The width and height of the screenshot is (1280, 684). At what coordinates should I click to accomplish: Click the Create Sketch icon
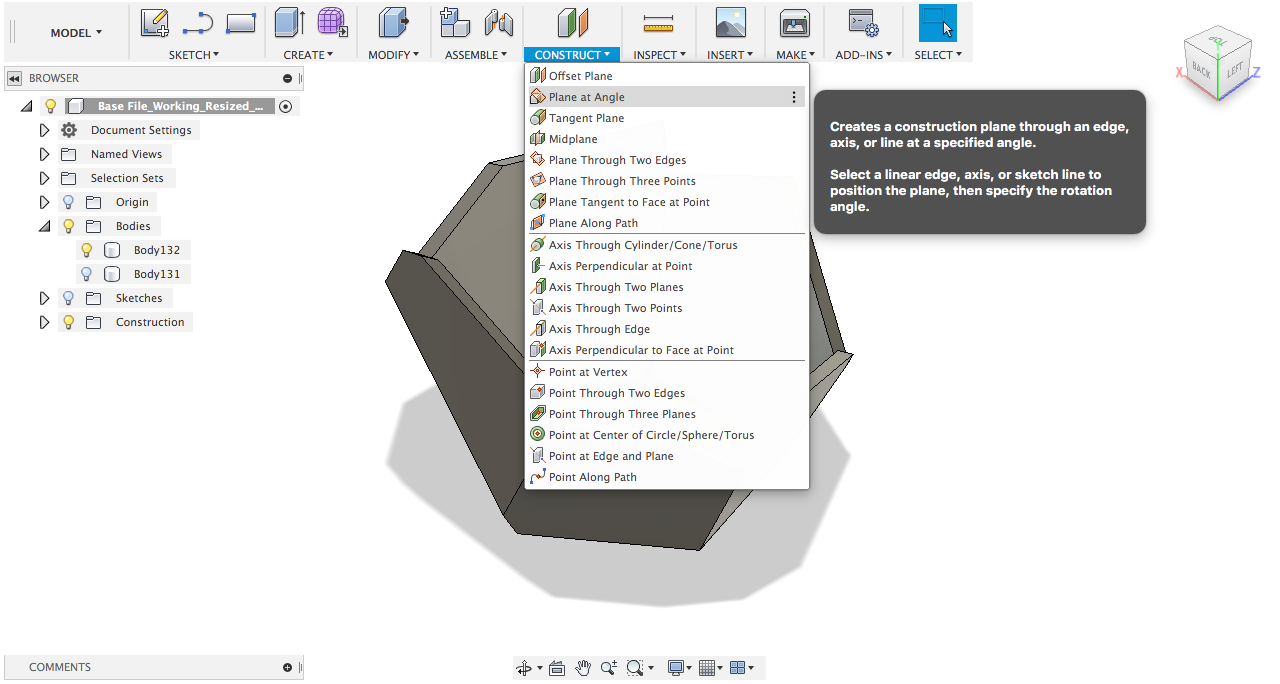pos(155,22)
